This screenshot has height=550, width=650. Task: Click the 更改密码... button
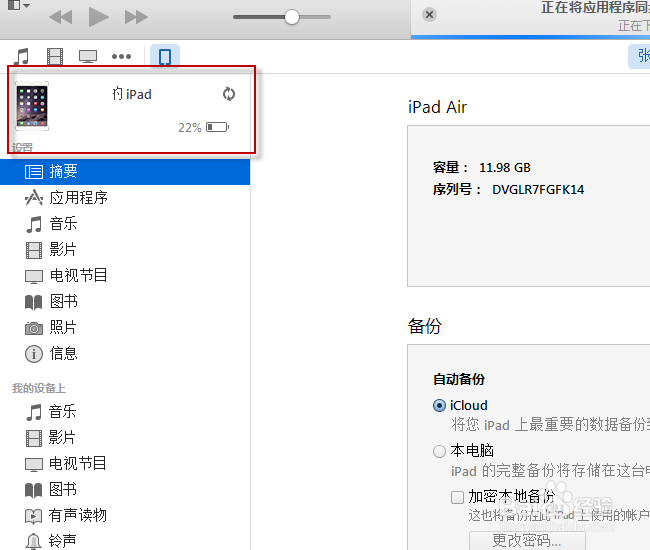coord(527,540)
